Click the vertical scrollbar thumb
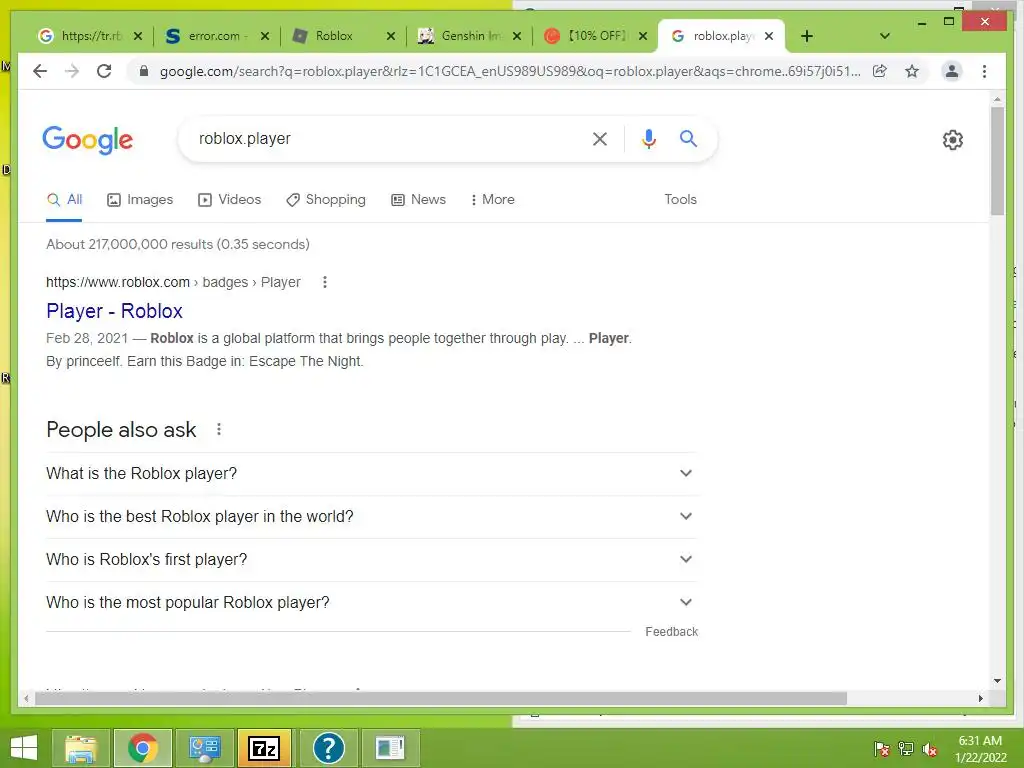Screen dimensions: 1024x768 coord(997,161)
